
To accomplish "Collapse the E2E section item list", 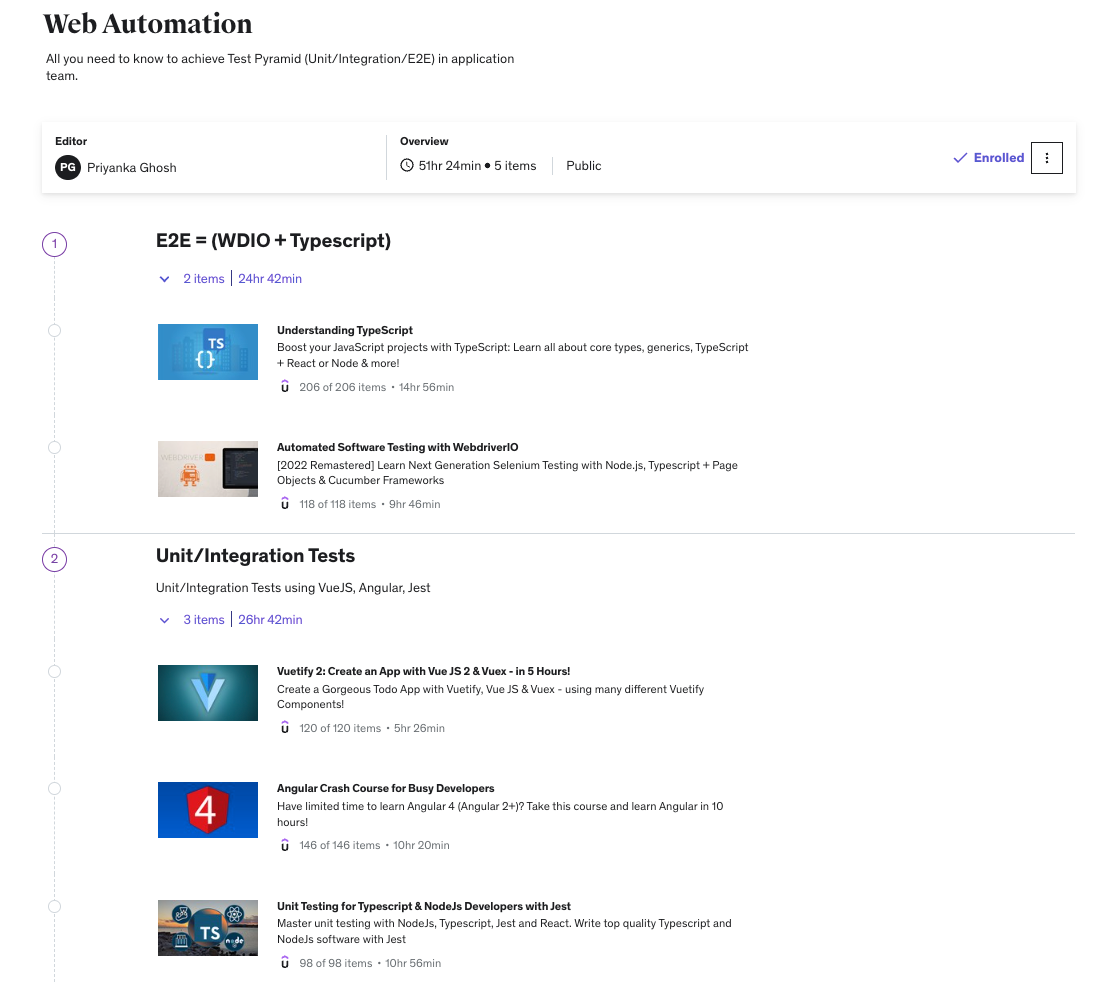I will coord(164,279).
